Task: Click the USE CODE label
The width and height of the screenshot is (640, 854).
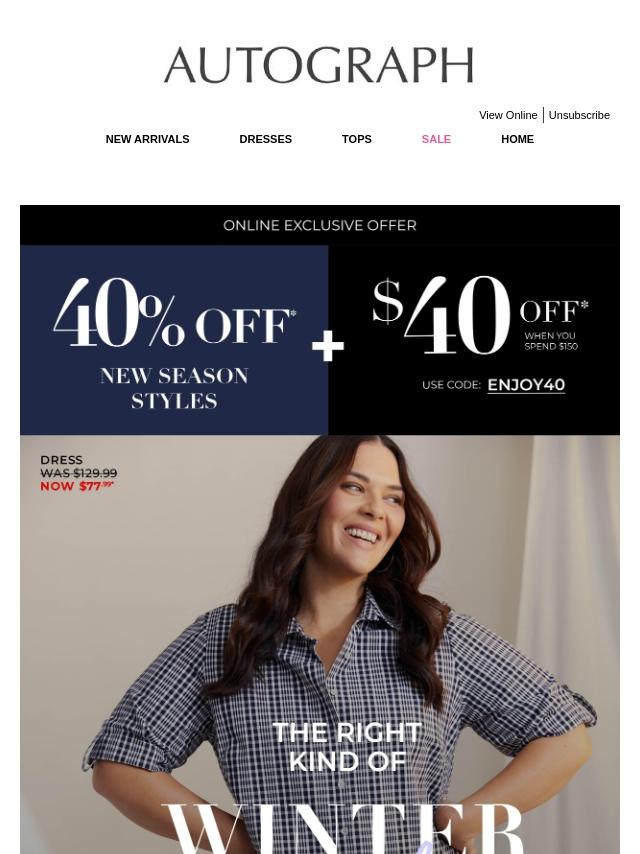Action: (452, 385)
